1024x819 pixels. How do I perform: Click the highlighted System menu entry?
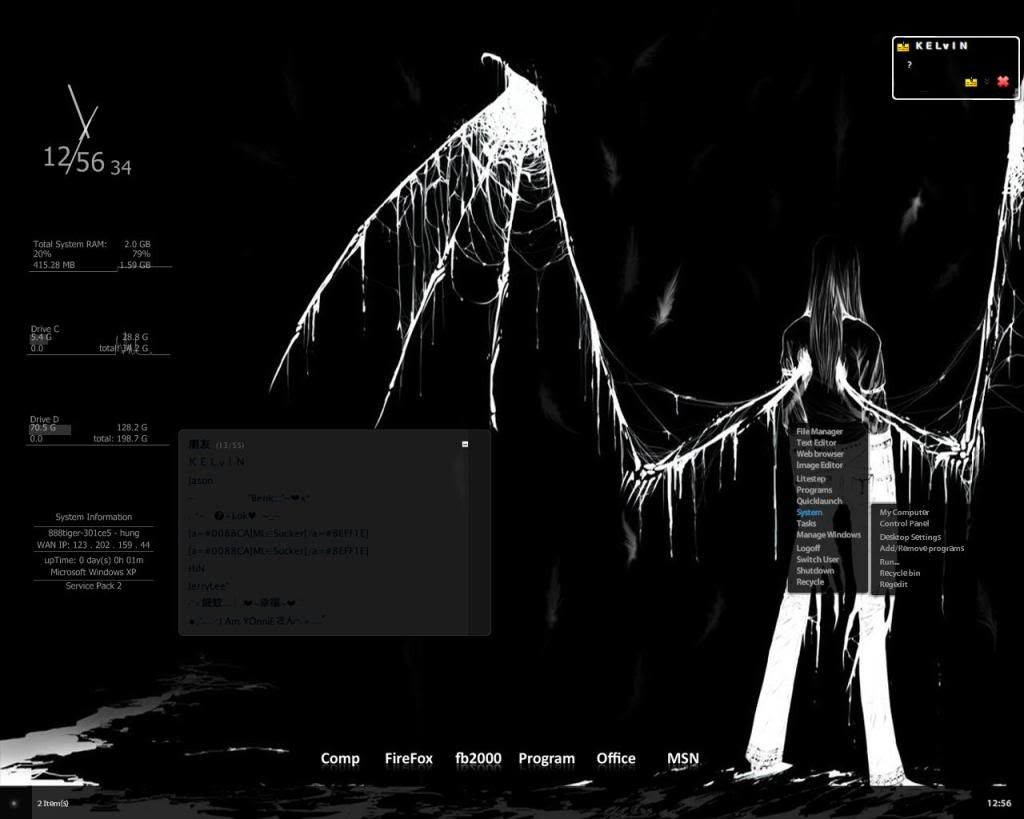click(809, 513)
